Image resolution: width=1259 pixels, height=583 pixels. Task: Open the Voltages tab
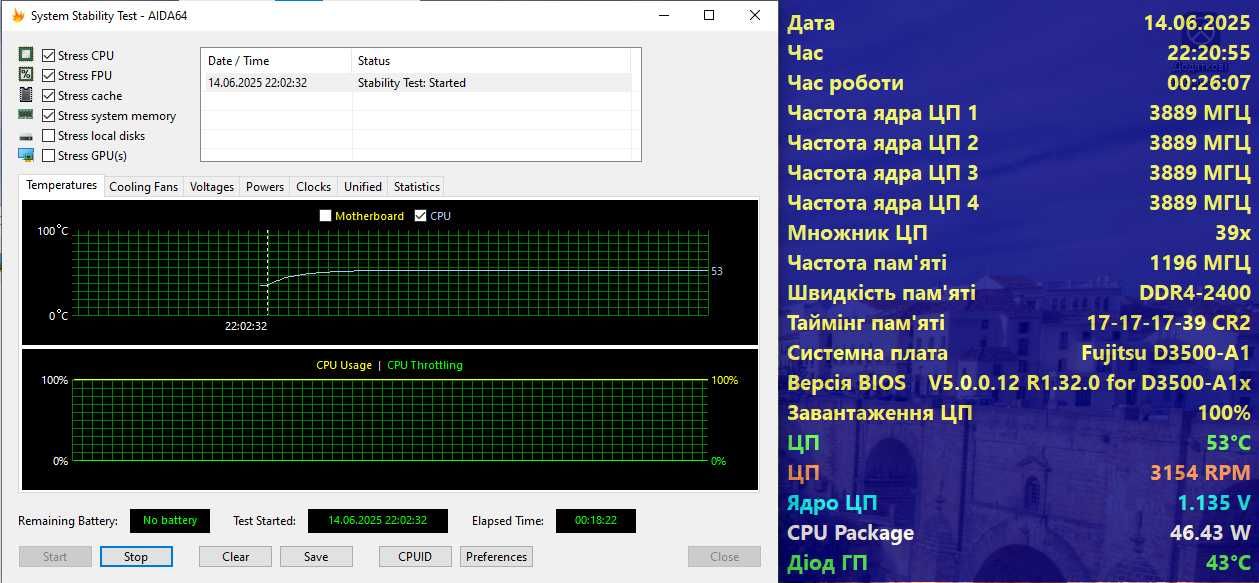[x=212, y=187]
